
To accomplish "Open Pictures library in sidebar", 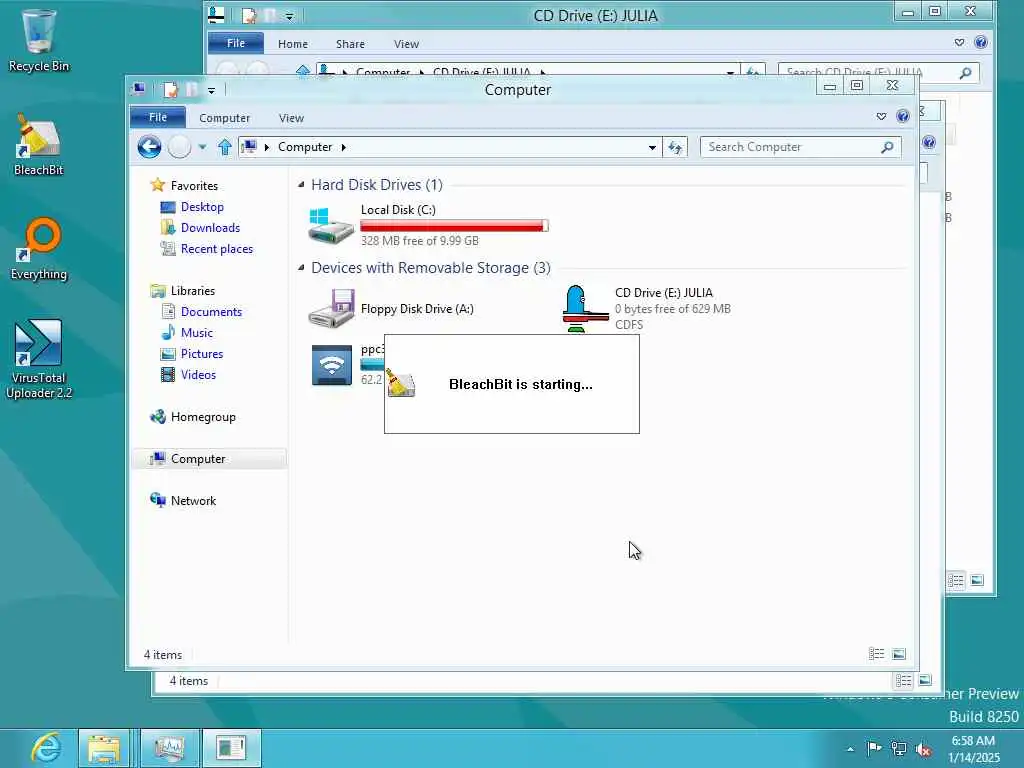I will click(202, 353).
